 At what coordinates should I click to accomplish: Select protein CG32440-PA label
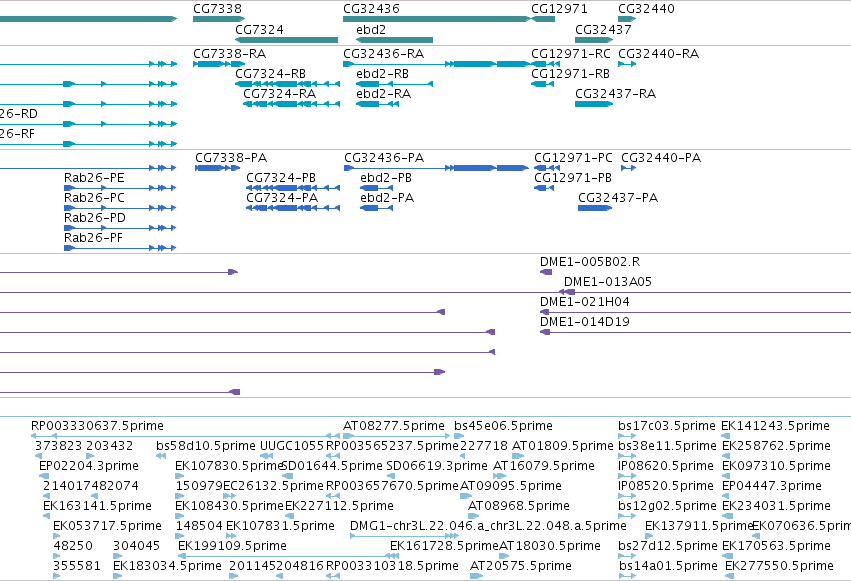(x=661, y=158)
